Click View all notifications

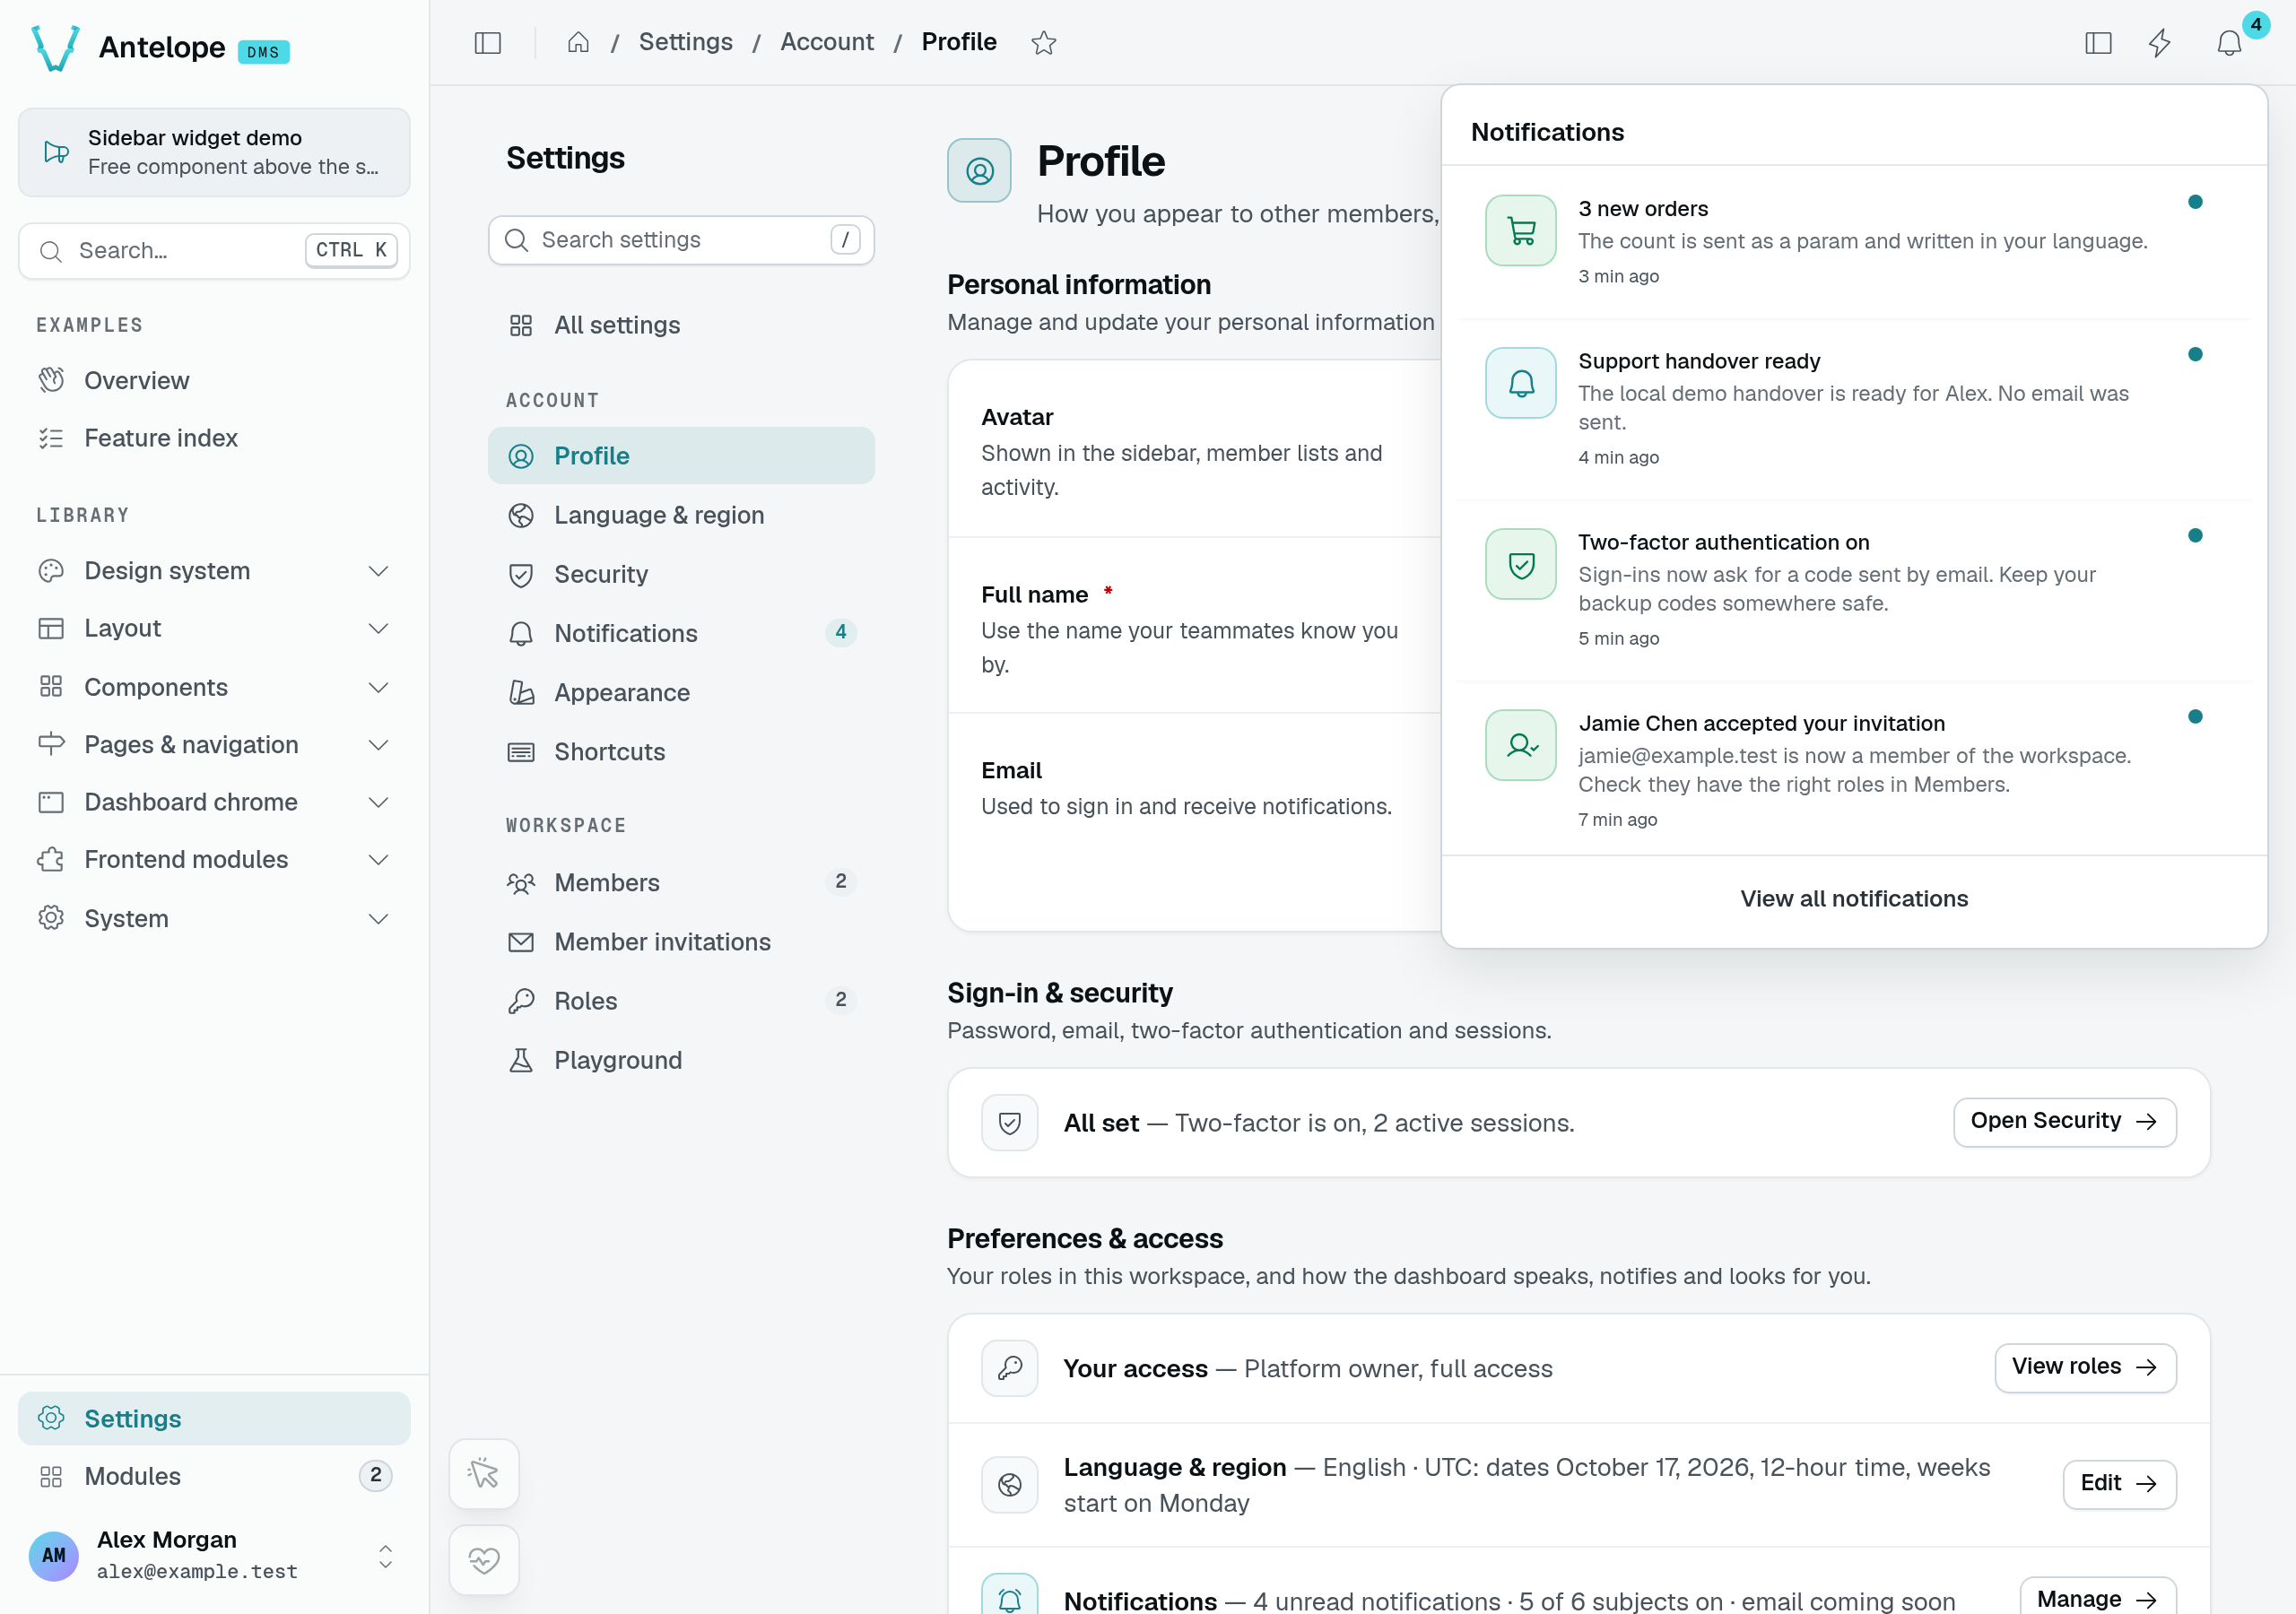[1853, 899]
